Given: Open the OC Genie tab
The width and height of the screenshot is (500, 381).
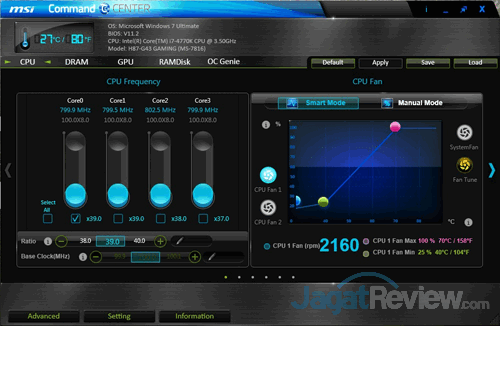Looking at the screenshot, I should tap(223, 62).
